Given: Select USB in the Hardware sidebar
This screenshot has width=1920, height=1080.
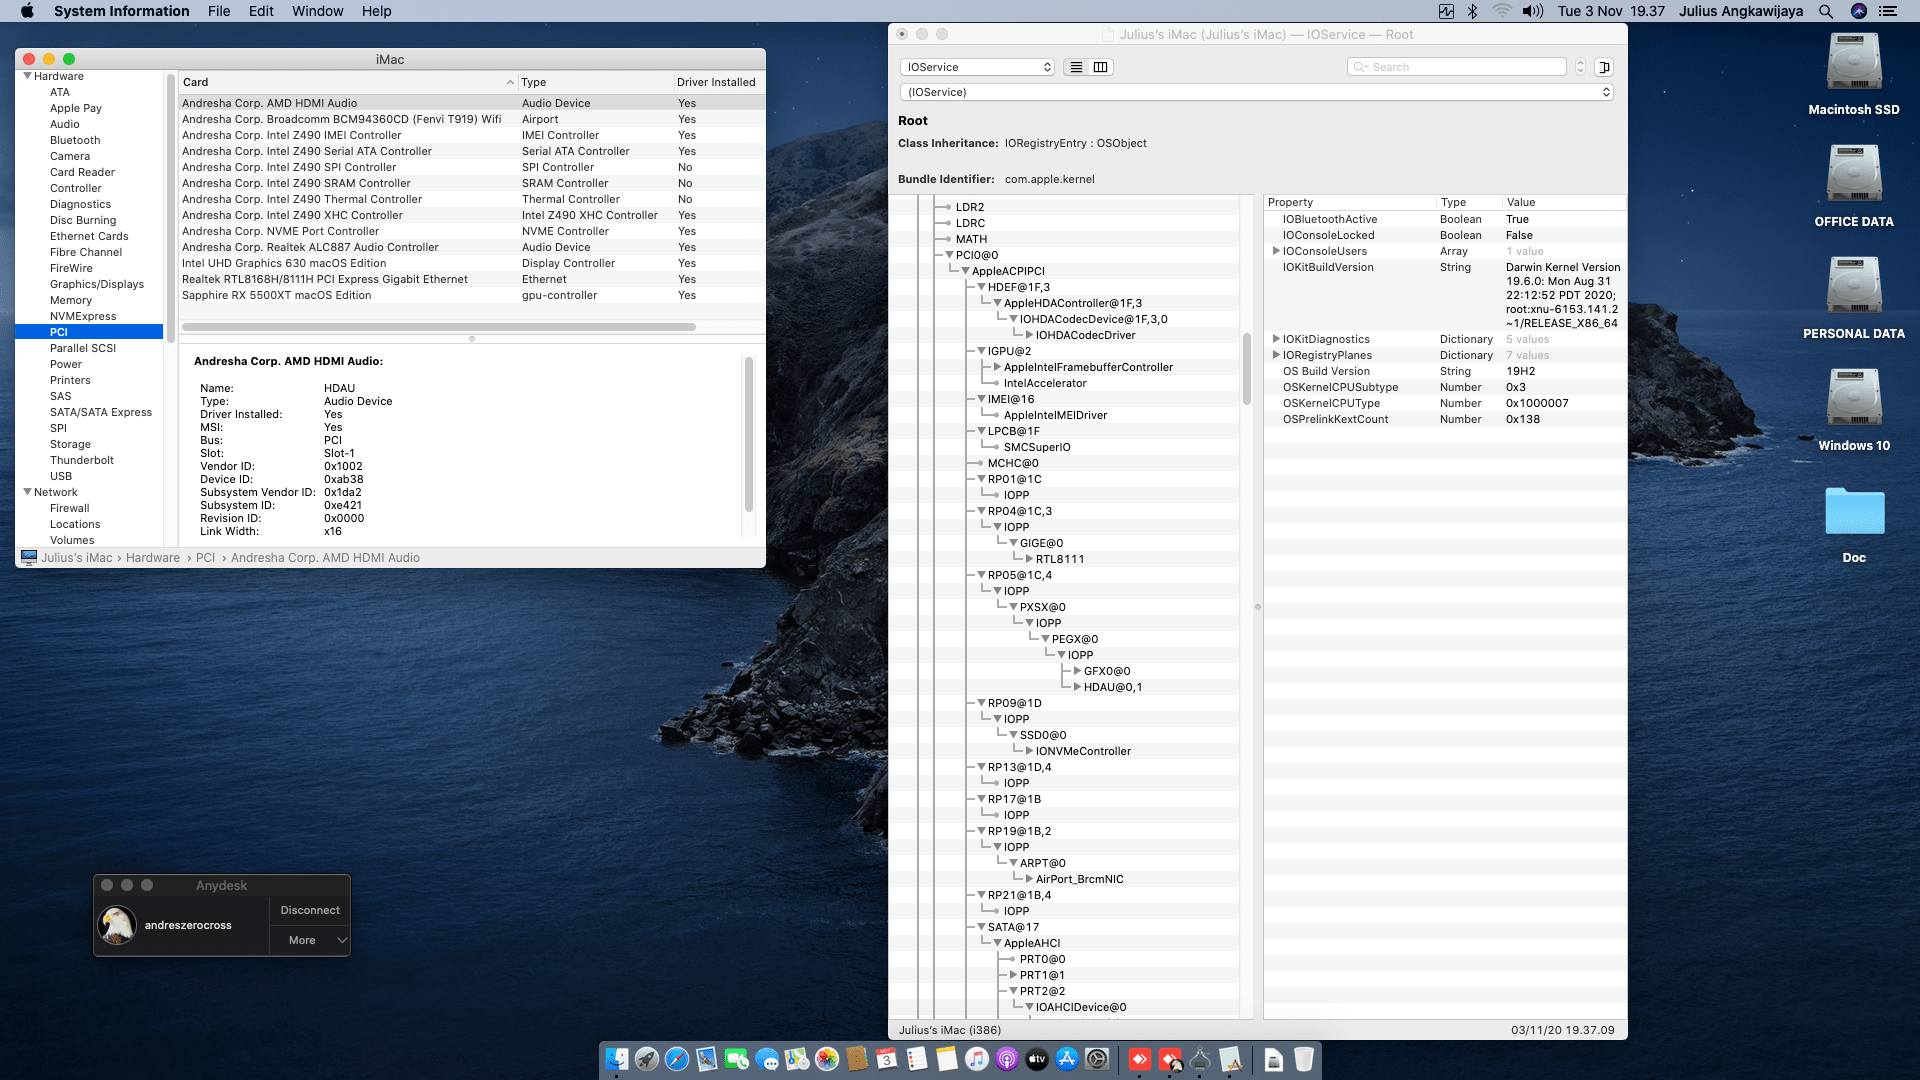Looking at the screenshot, I should click(x=61, y=476).
